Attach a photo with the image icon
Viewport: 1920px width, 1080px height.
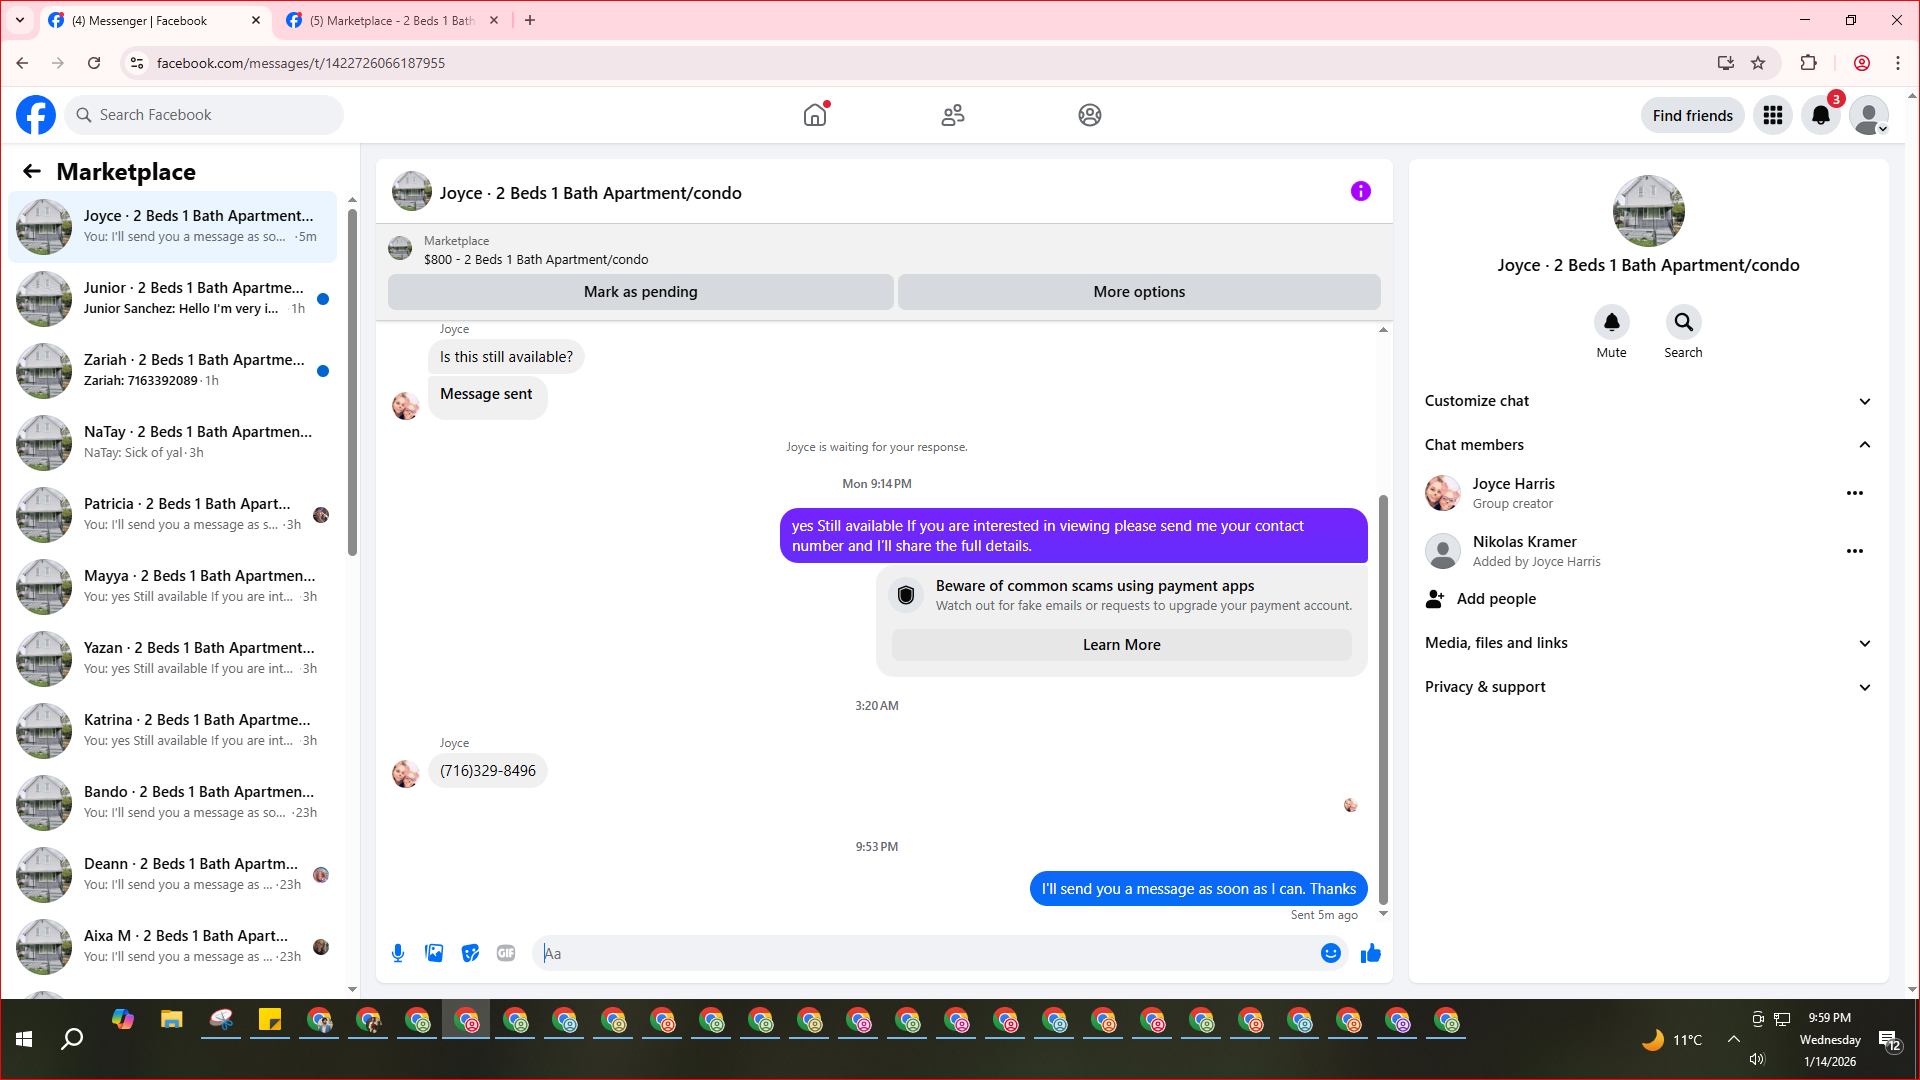tap(434, 953)
